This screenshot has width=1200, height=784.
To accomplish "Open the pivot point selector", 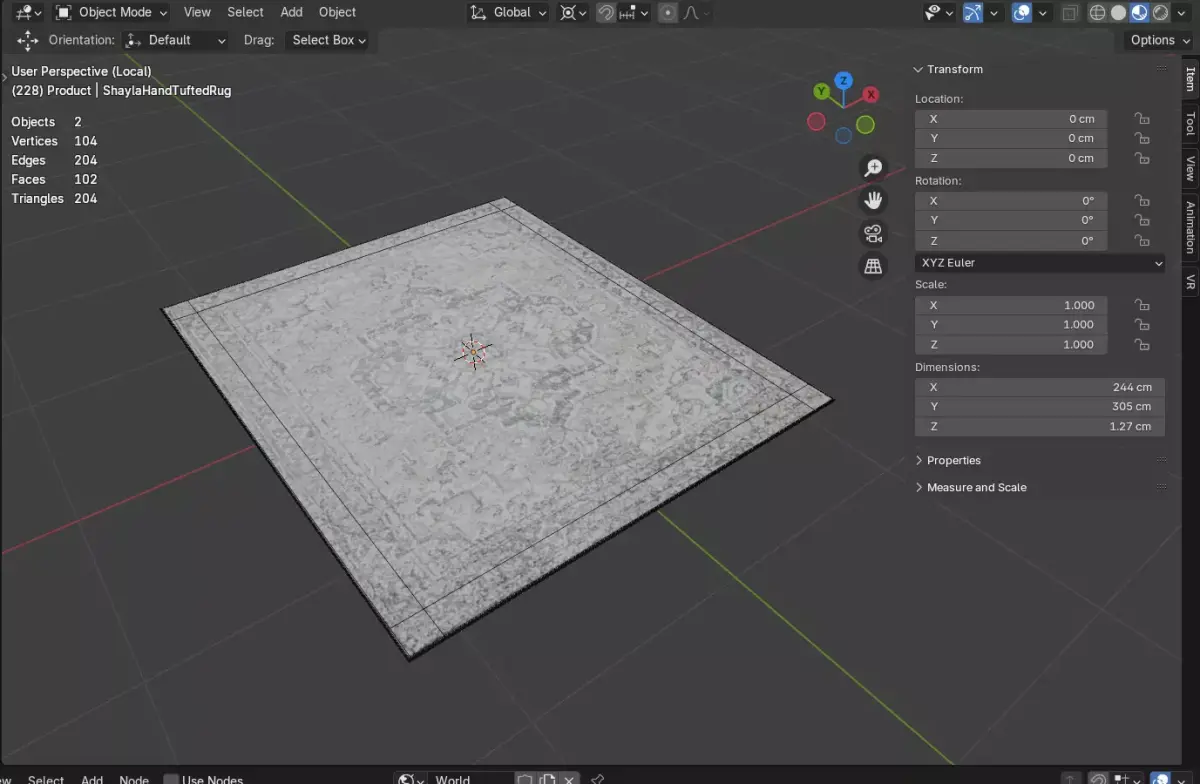I will 573,13.
